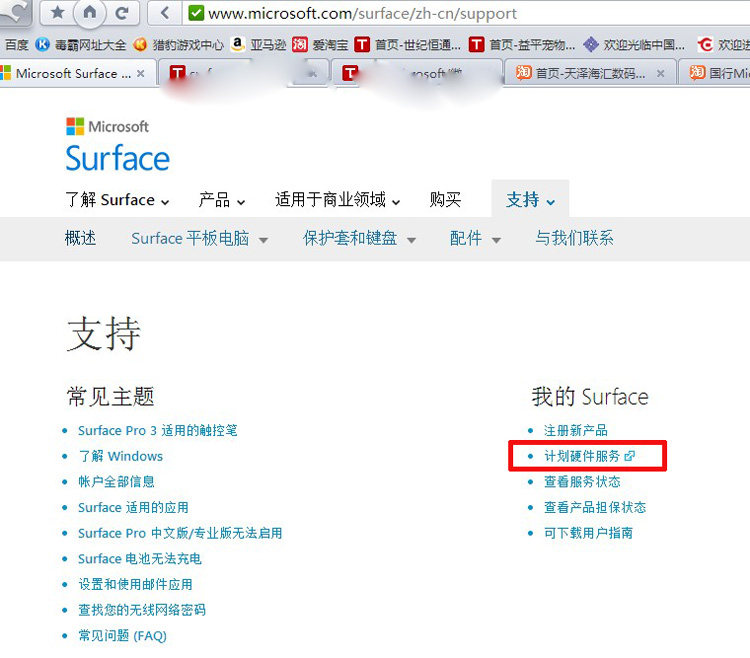This screenshot has width=750, height=658.
Task: Switch to Microsoft Surface tab
Action: 73,73
